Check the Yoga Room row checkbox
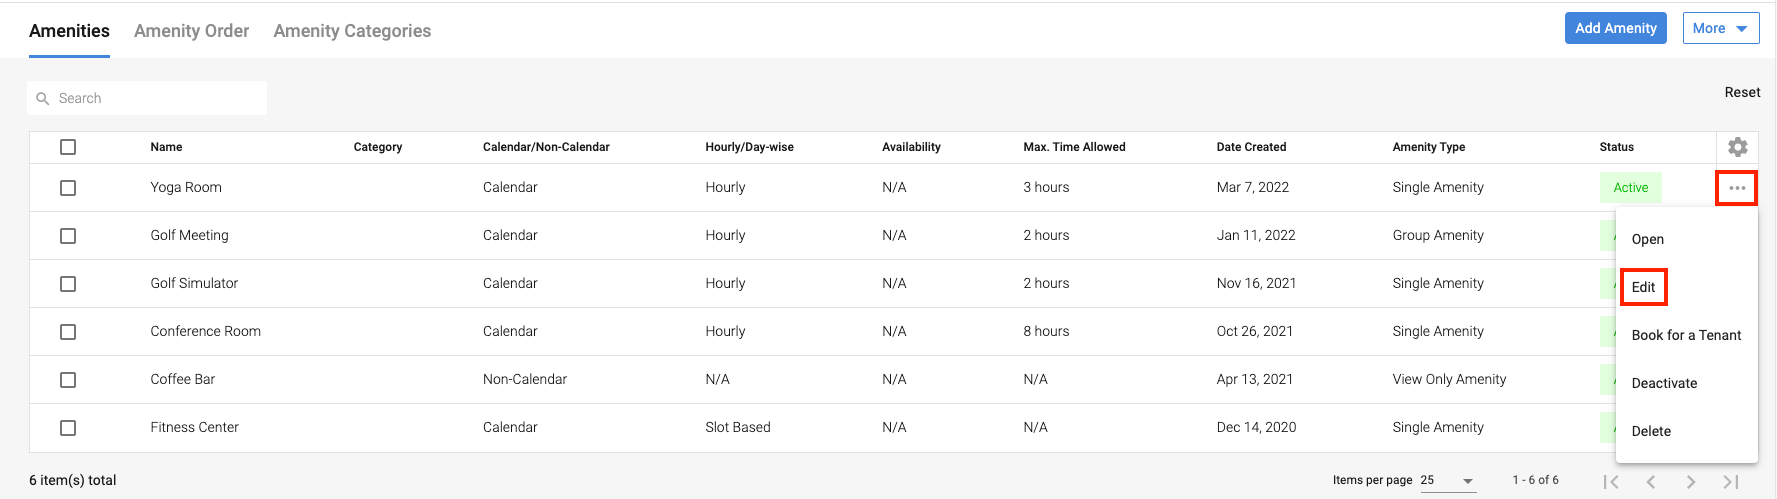The height and width of the screenshot is (499, 1777). point(68,188)
